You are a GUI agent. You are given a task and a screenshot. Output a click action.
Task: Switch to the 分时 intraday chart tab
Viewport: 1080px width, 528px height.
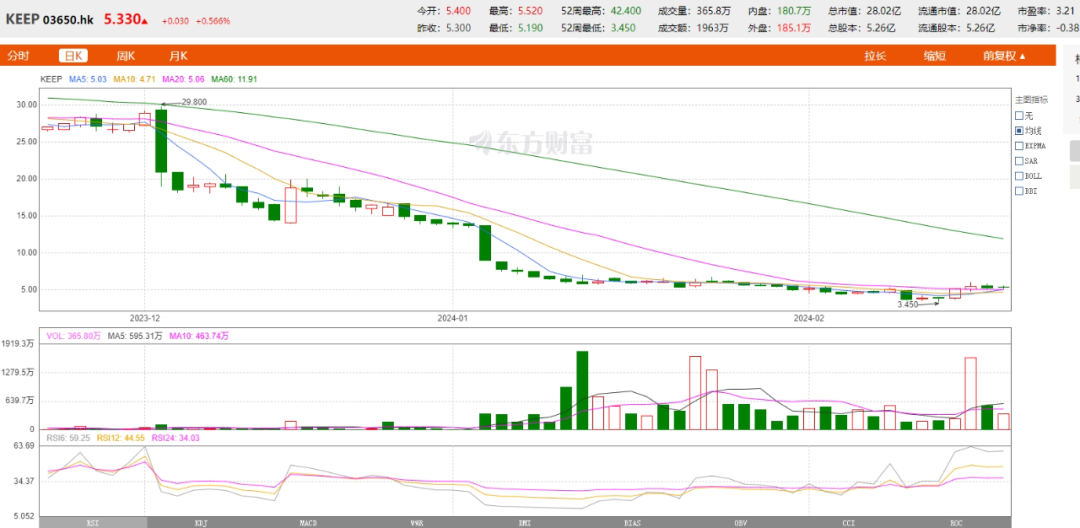tap(19, 56)
